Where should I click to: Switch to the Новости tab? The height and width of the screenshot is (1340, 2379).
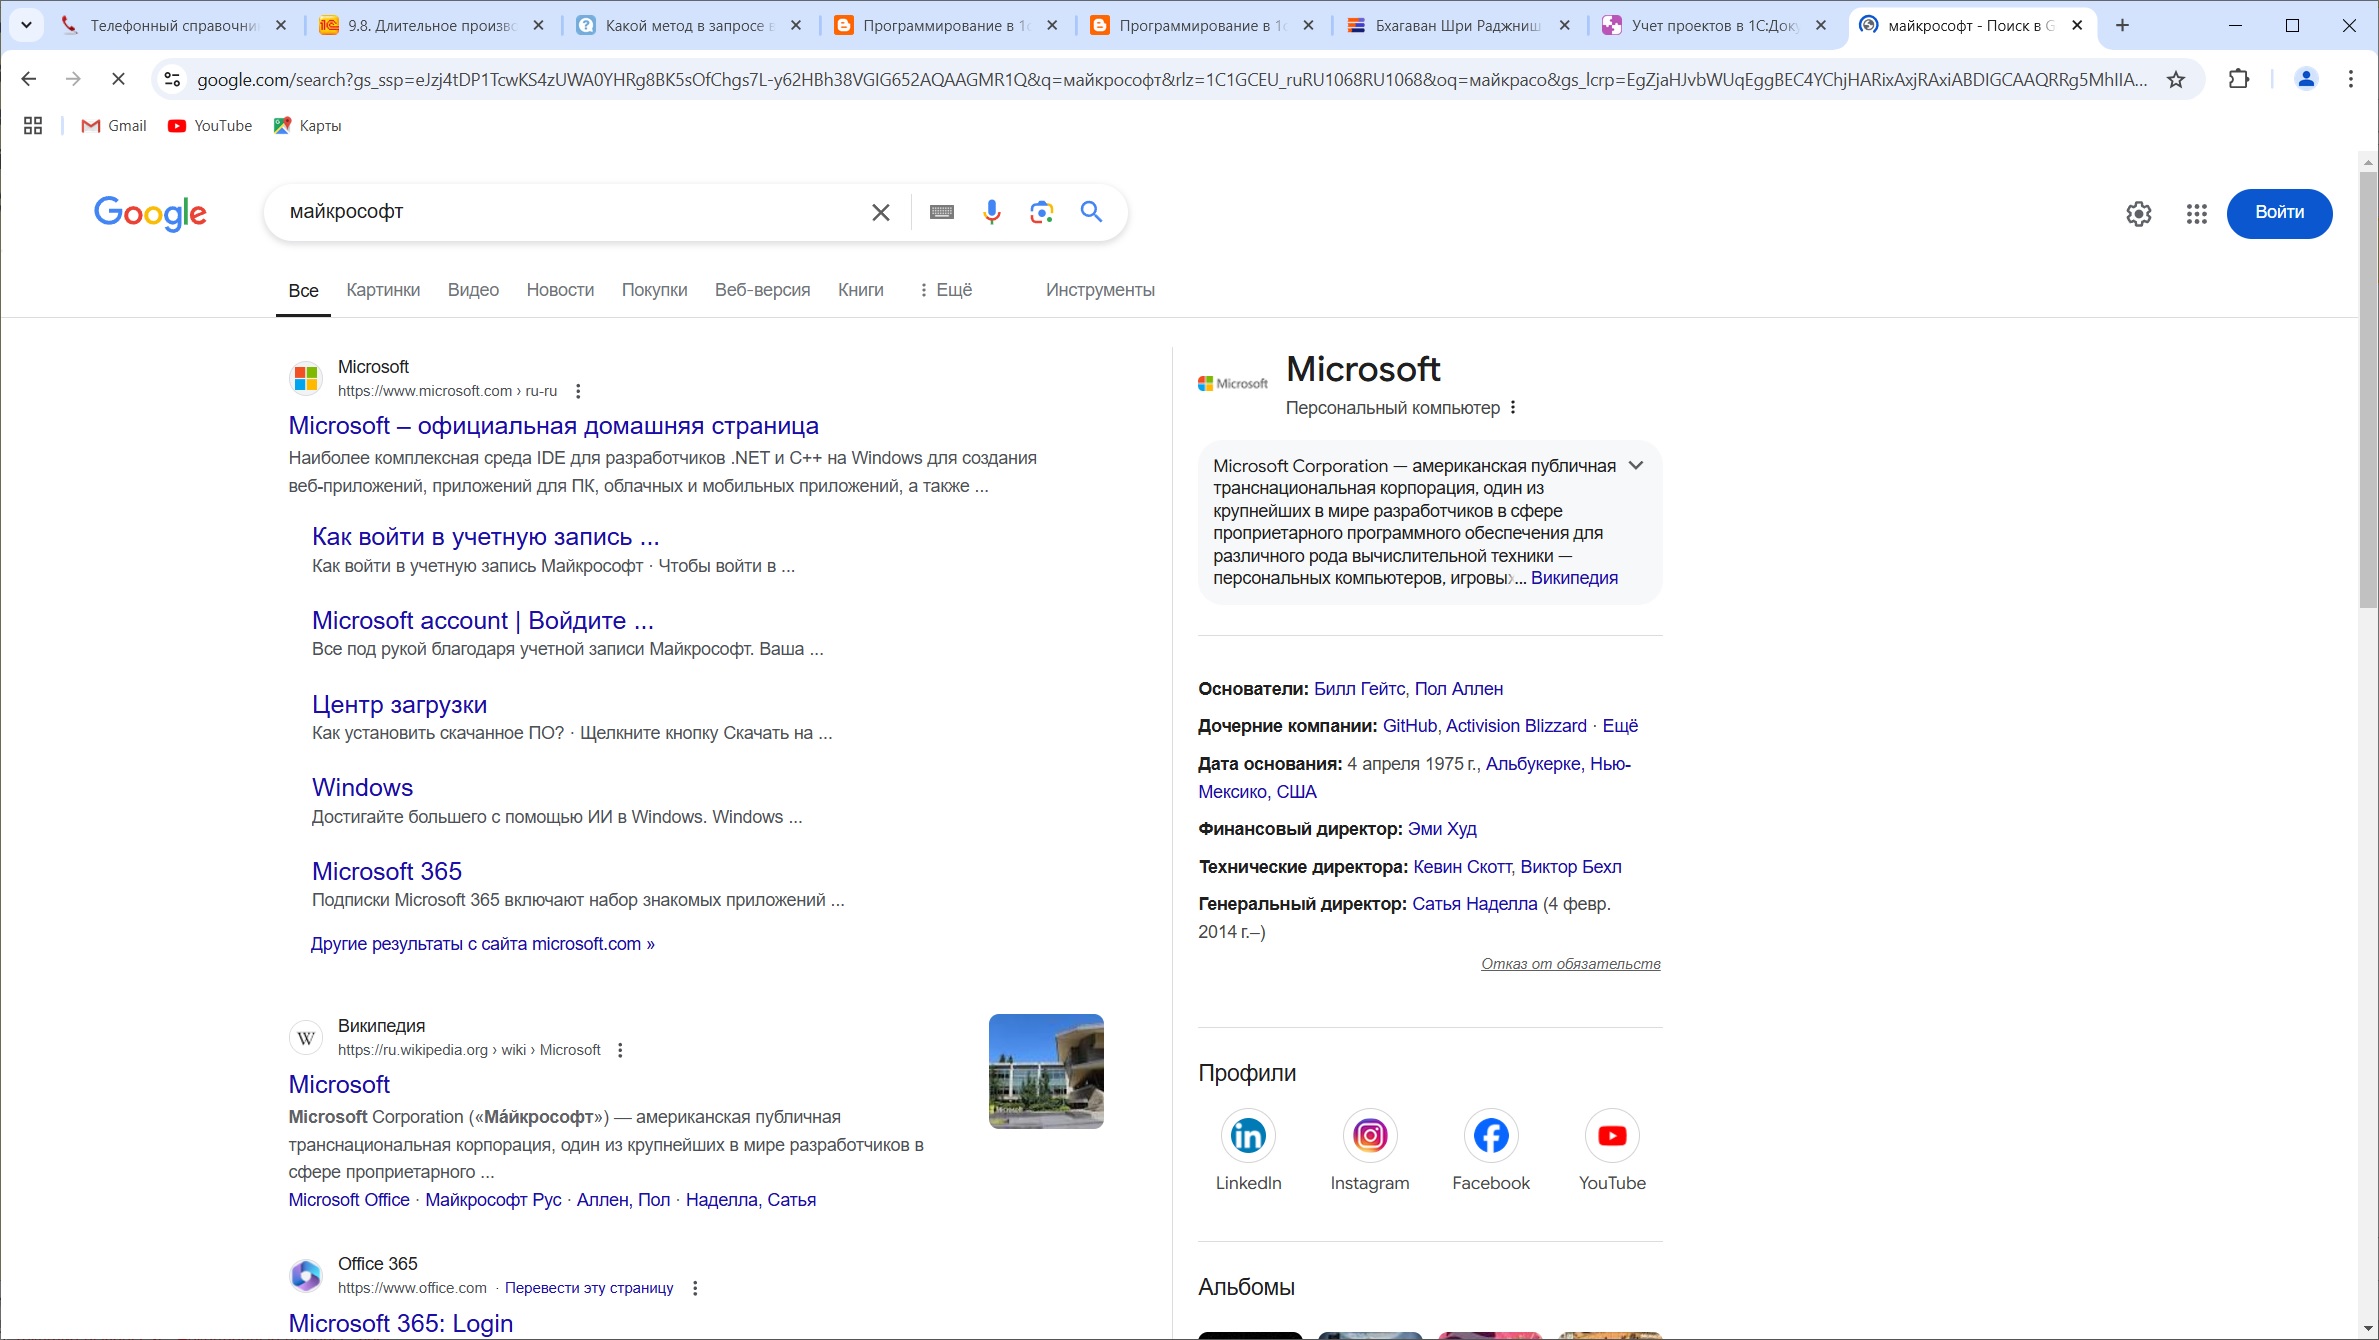point(560,290)
